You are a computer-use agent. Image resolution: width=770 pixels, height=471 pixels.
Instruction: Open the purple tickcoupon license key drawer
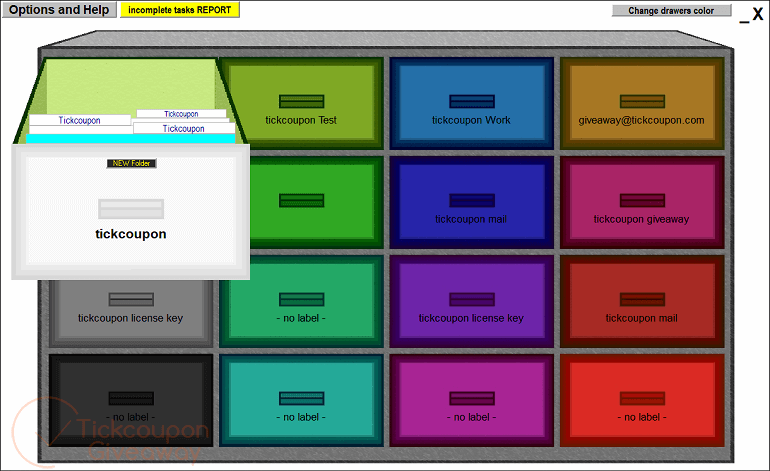coord(471,302)
